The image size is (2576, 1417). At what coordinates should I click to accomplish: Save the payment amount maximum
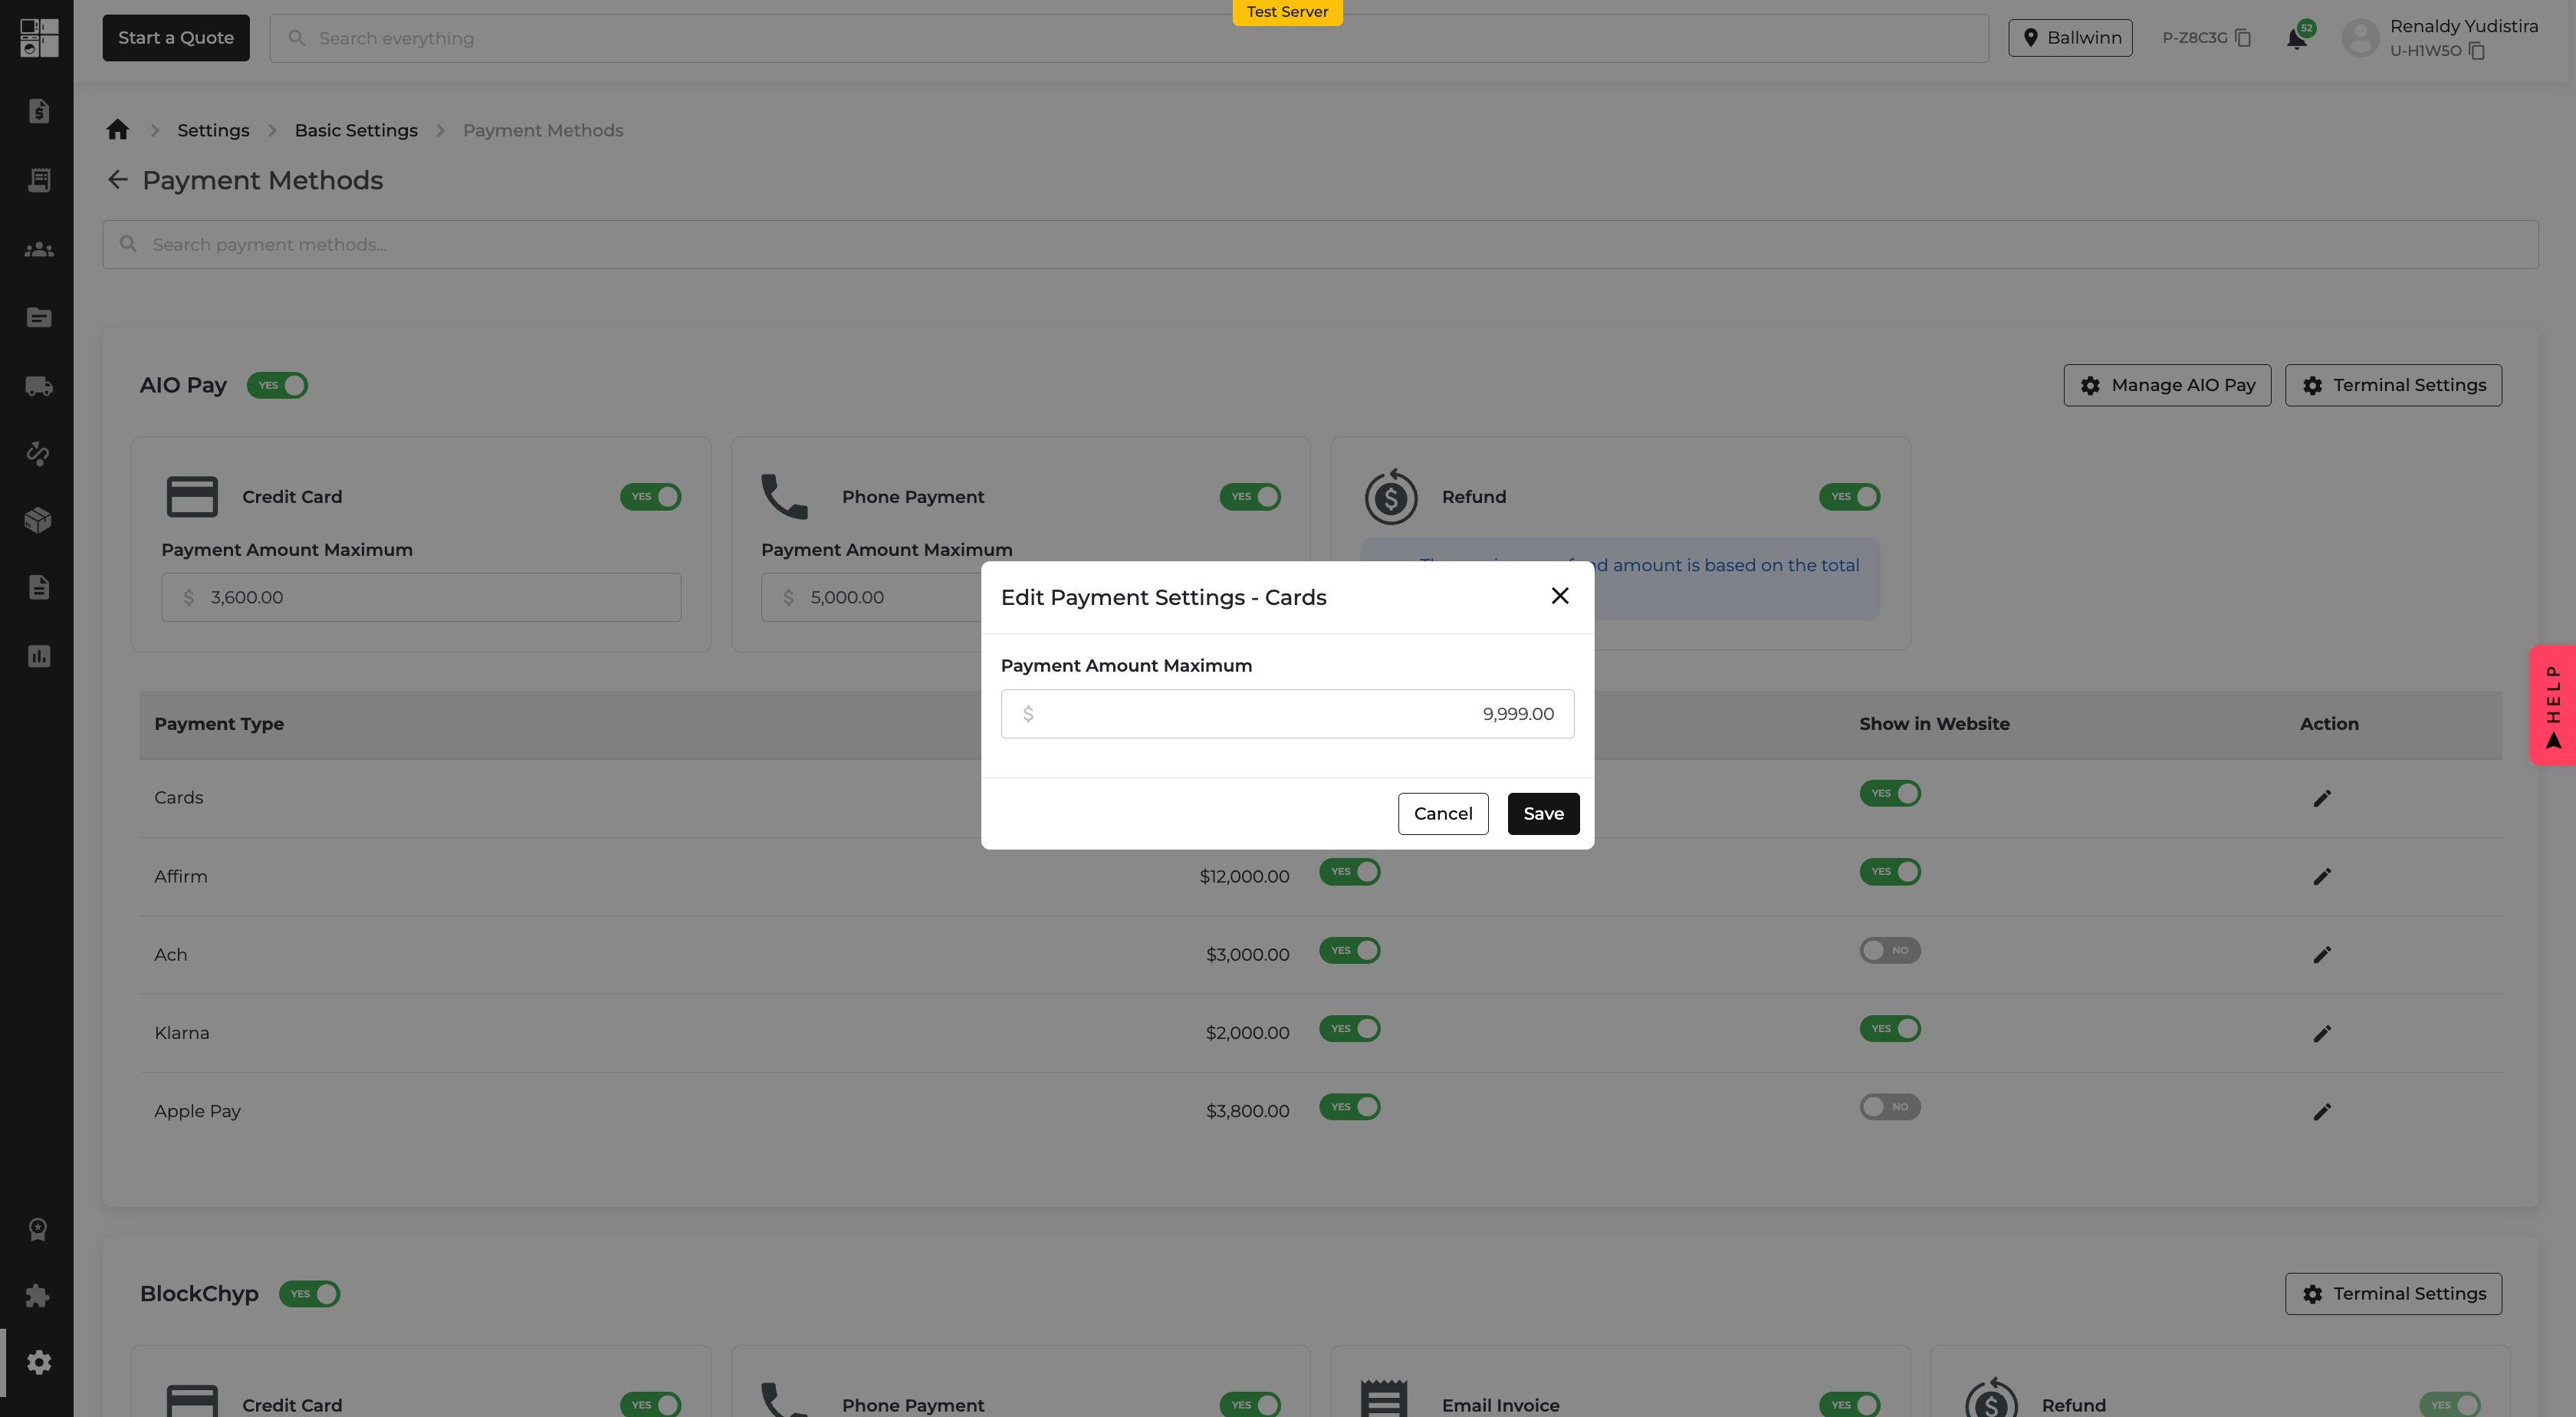1543,813
